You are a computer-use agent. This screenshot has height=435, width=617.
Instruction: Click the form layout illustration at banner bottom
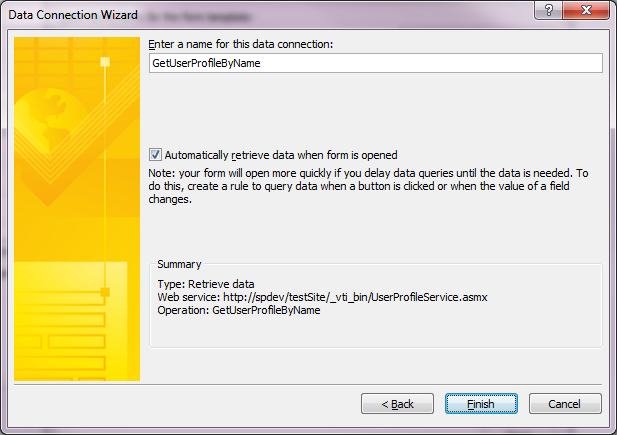click(71, 321)
